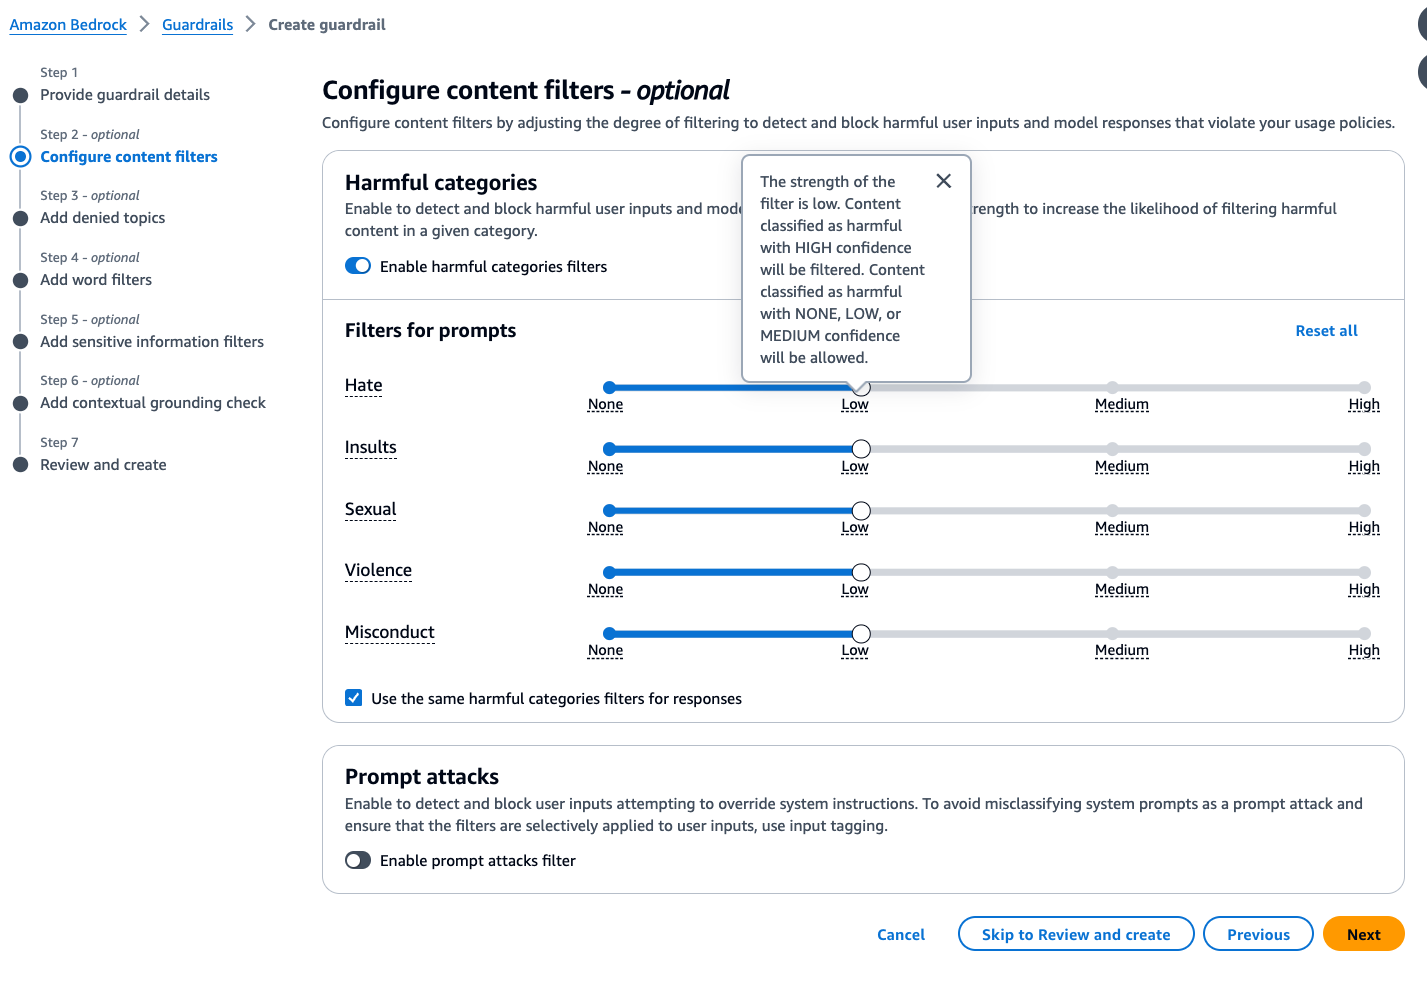Select Add word filters step

(96, 280)
